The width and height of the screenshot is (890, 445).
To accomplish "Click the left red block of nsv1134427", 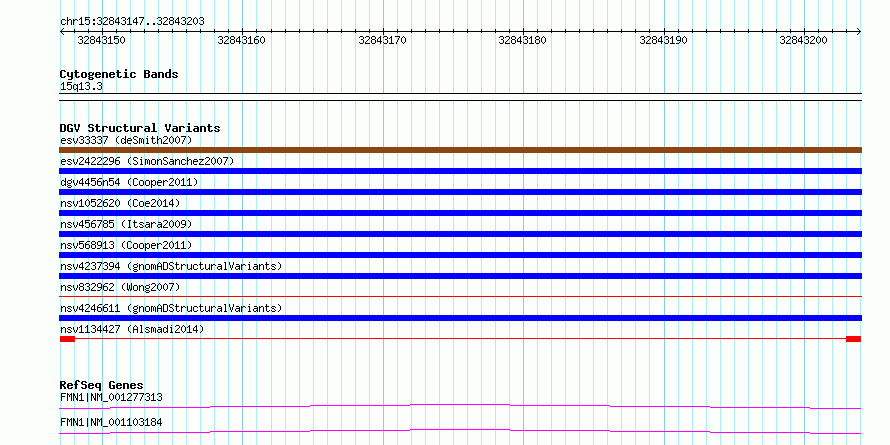I will [67, 339].
